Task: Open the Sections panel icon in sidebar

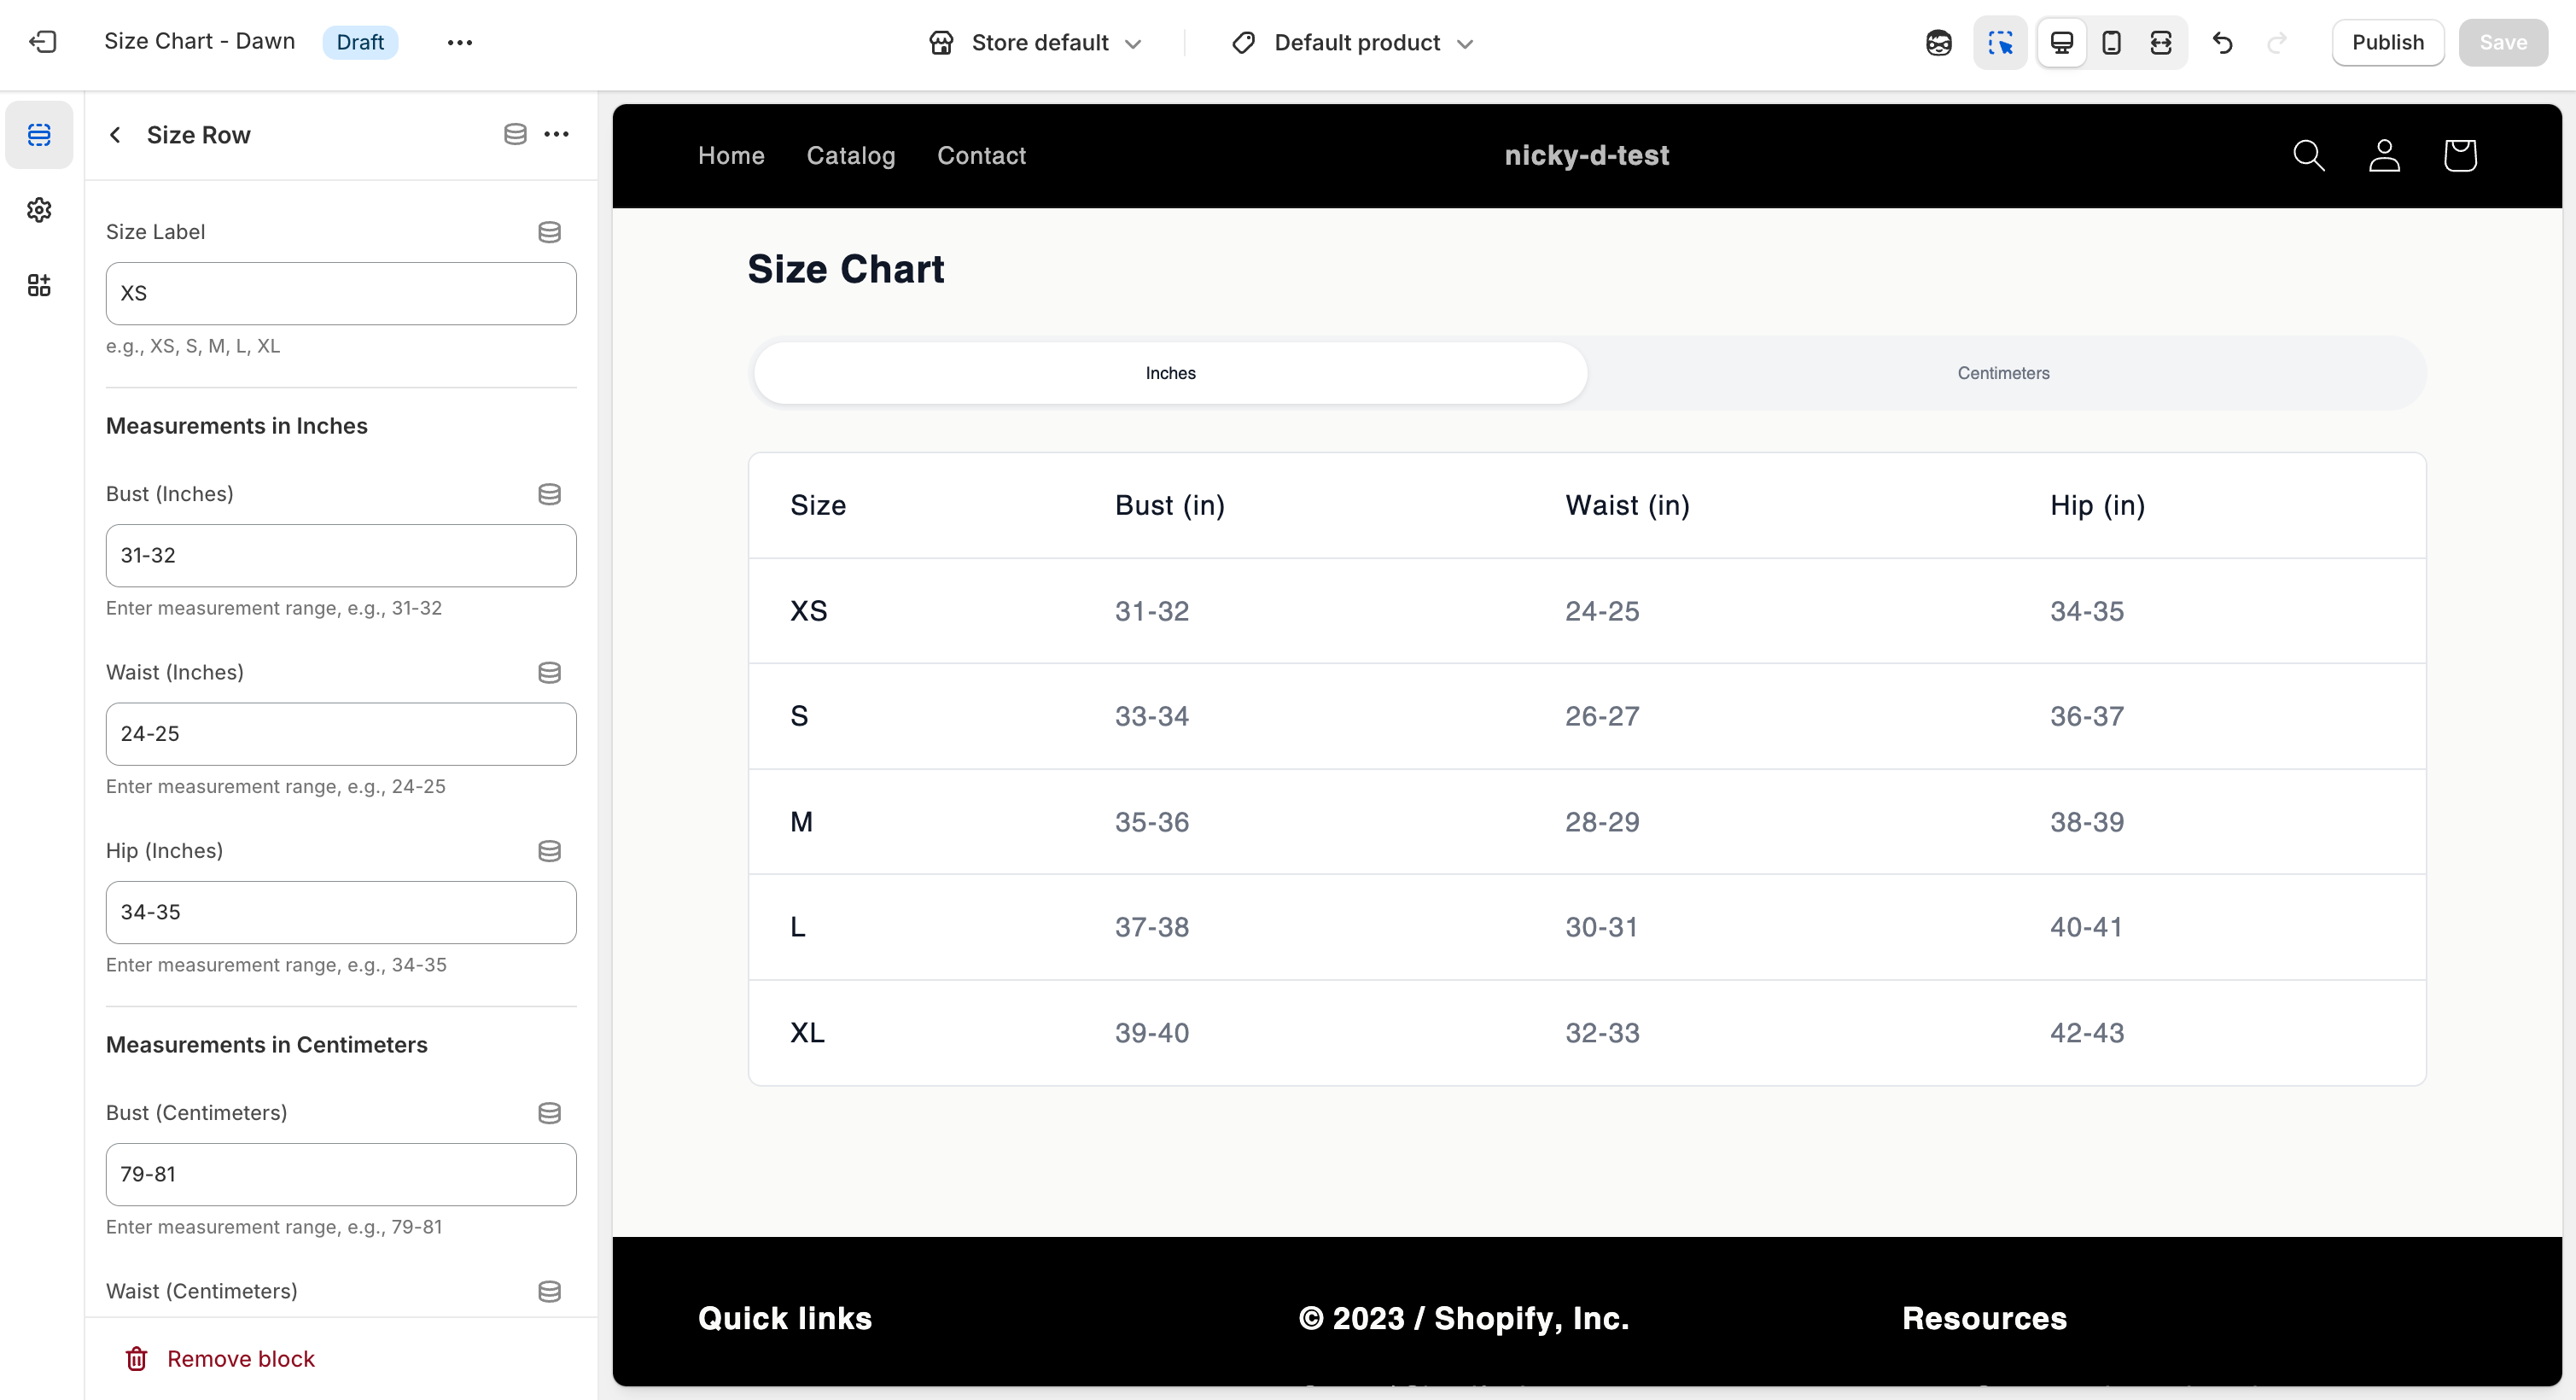Action: click(39, 134)
